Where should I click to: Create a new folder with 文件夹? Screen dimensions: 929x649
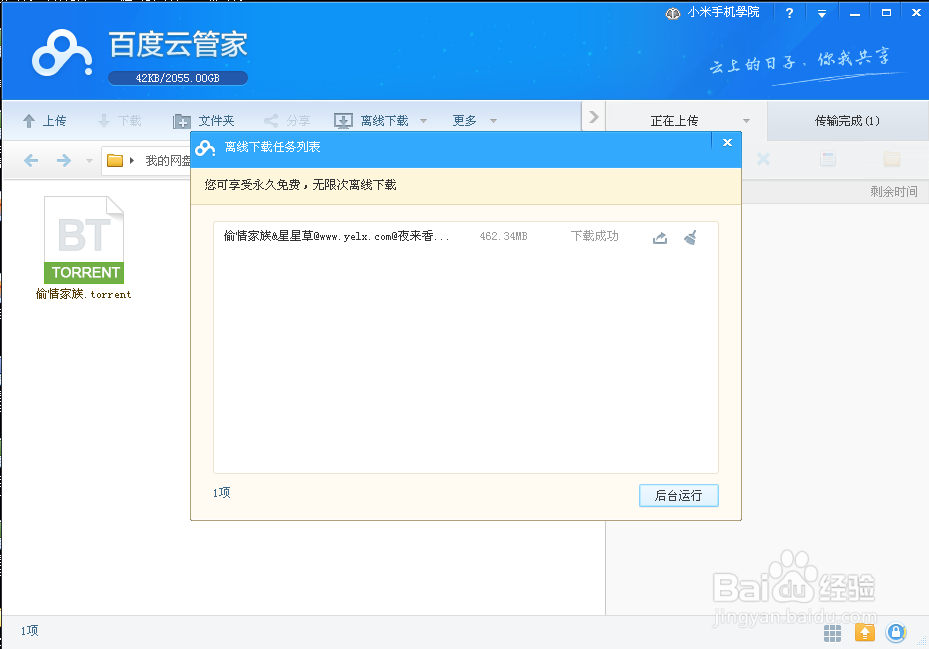(x=204, y=121)
